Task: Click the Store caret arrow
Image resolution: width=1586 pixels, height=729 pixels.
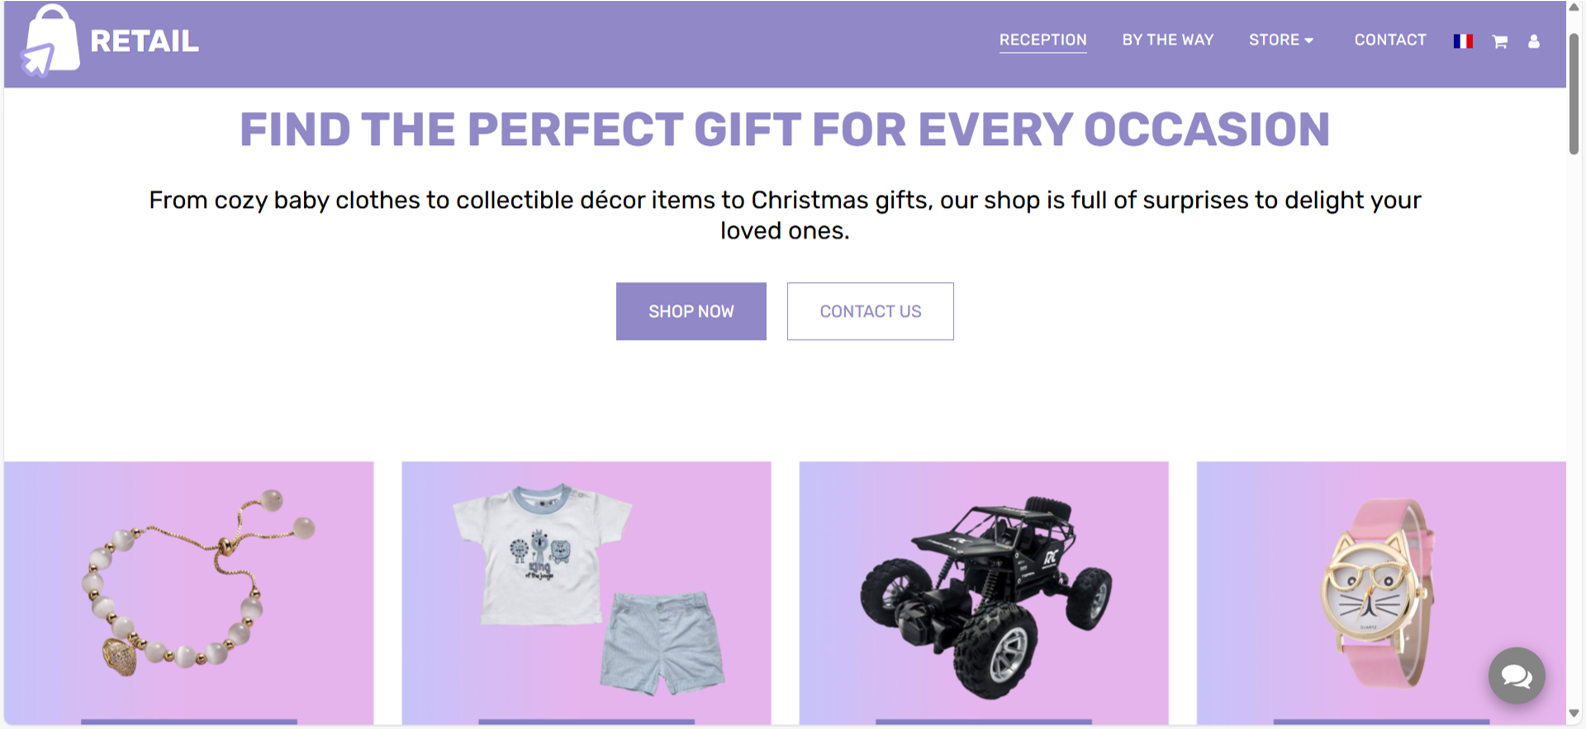Action: (x=1309, y=41)
